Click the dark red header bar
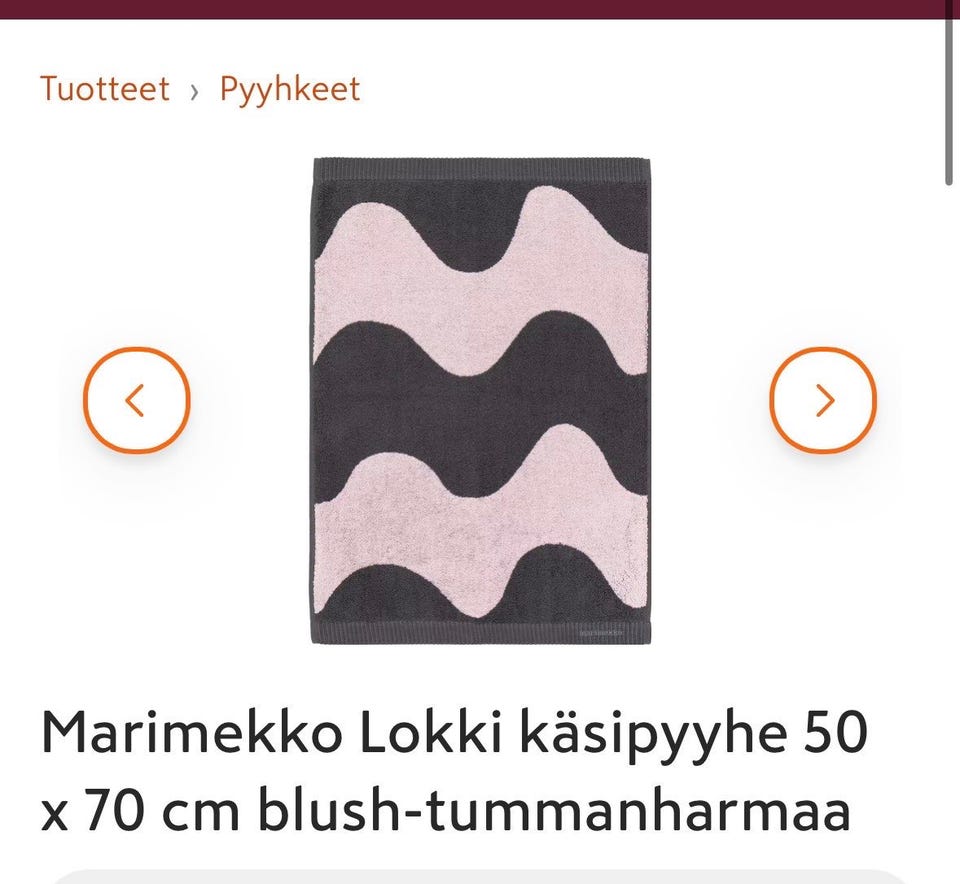Image resolution: width=960 pixels, height=884 pixels. click(x=480, y=9)
